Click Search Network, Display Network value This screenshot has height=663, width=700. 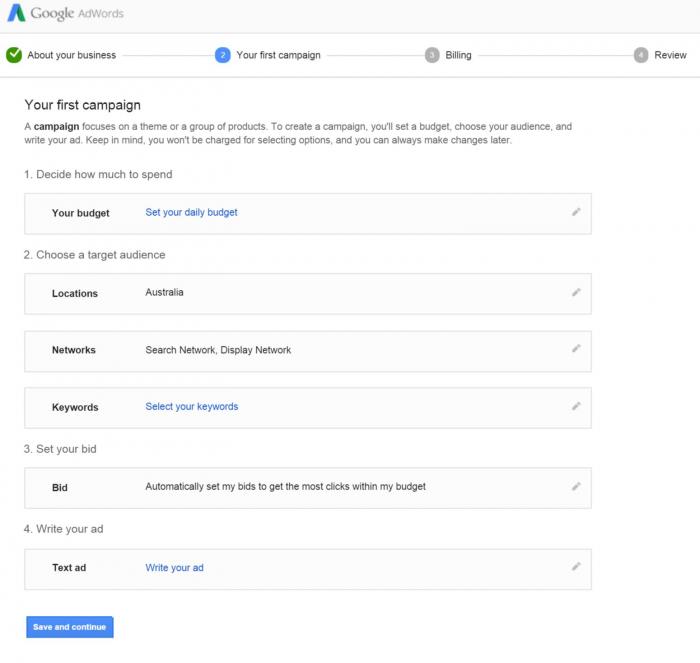pos(218,350)
